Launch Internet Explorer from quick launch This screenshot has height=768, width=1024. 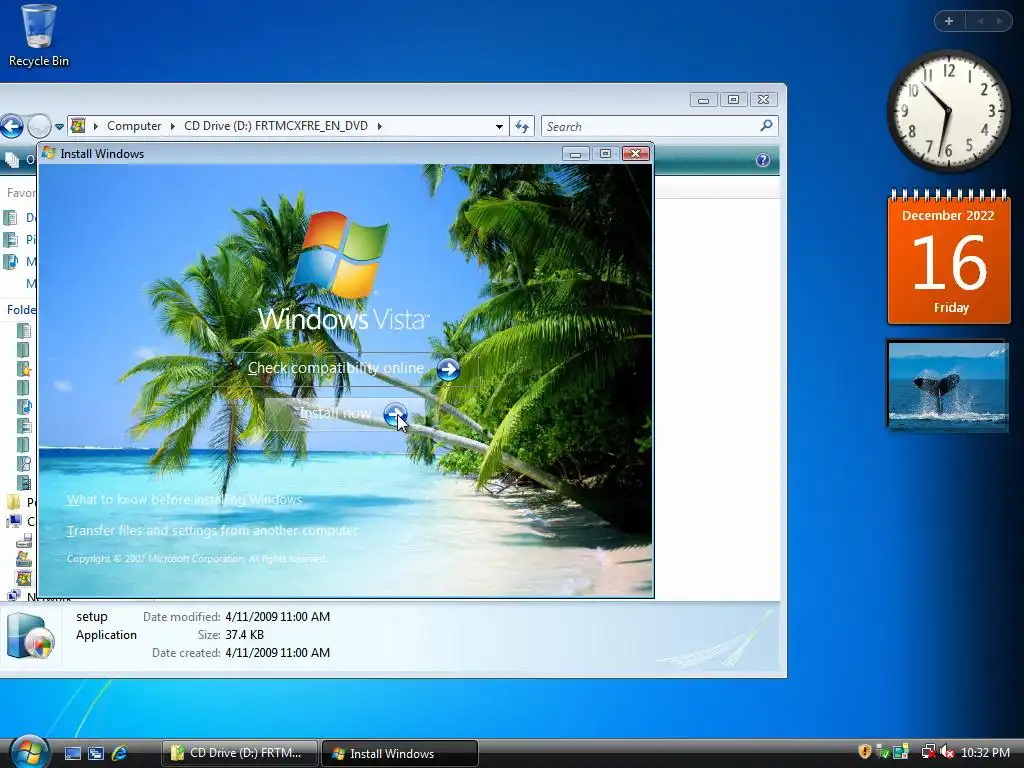(120, 753)
